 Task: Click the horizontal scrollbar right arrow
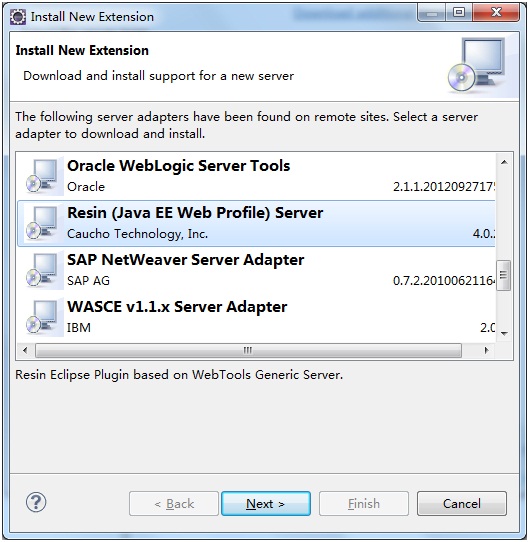pyautogui.click(x=487, y=350)
